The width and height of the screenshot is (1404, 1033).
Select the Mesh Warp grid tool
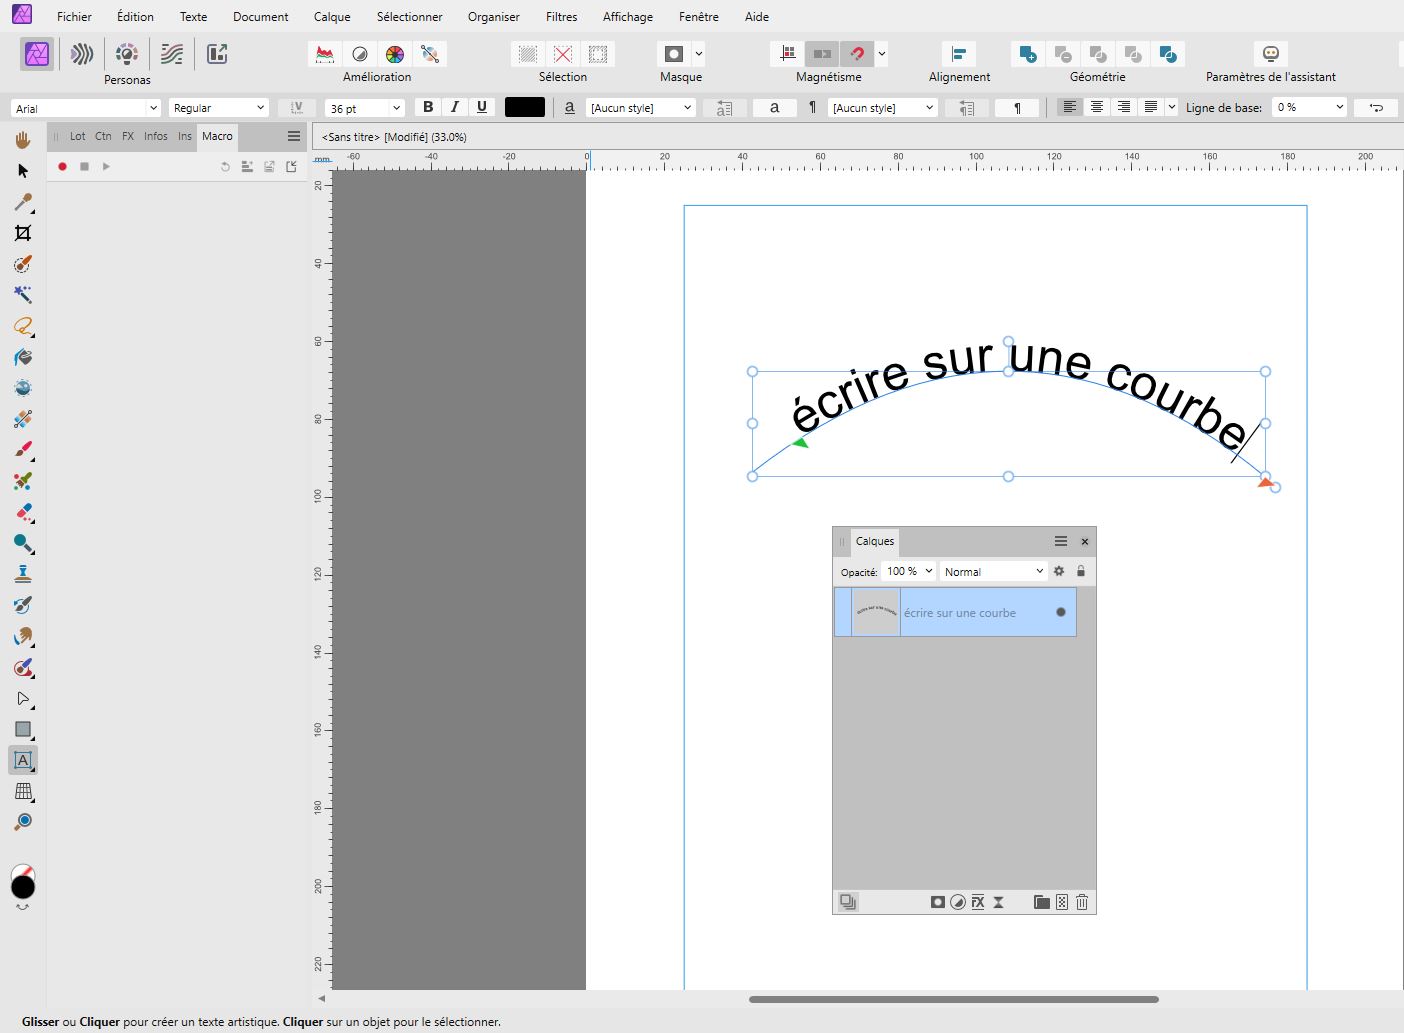click(x=23, y=791)
